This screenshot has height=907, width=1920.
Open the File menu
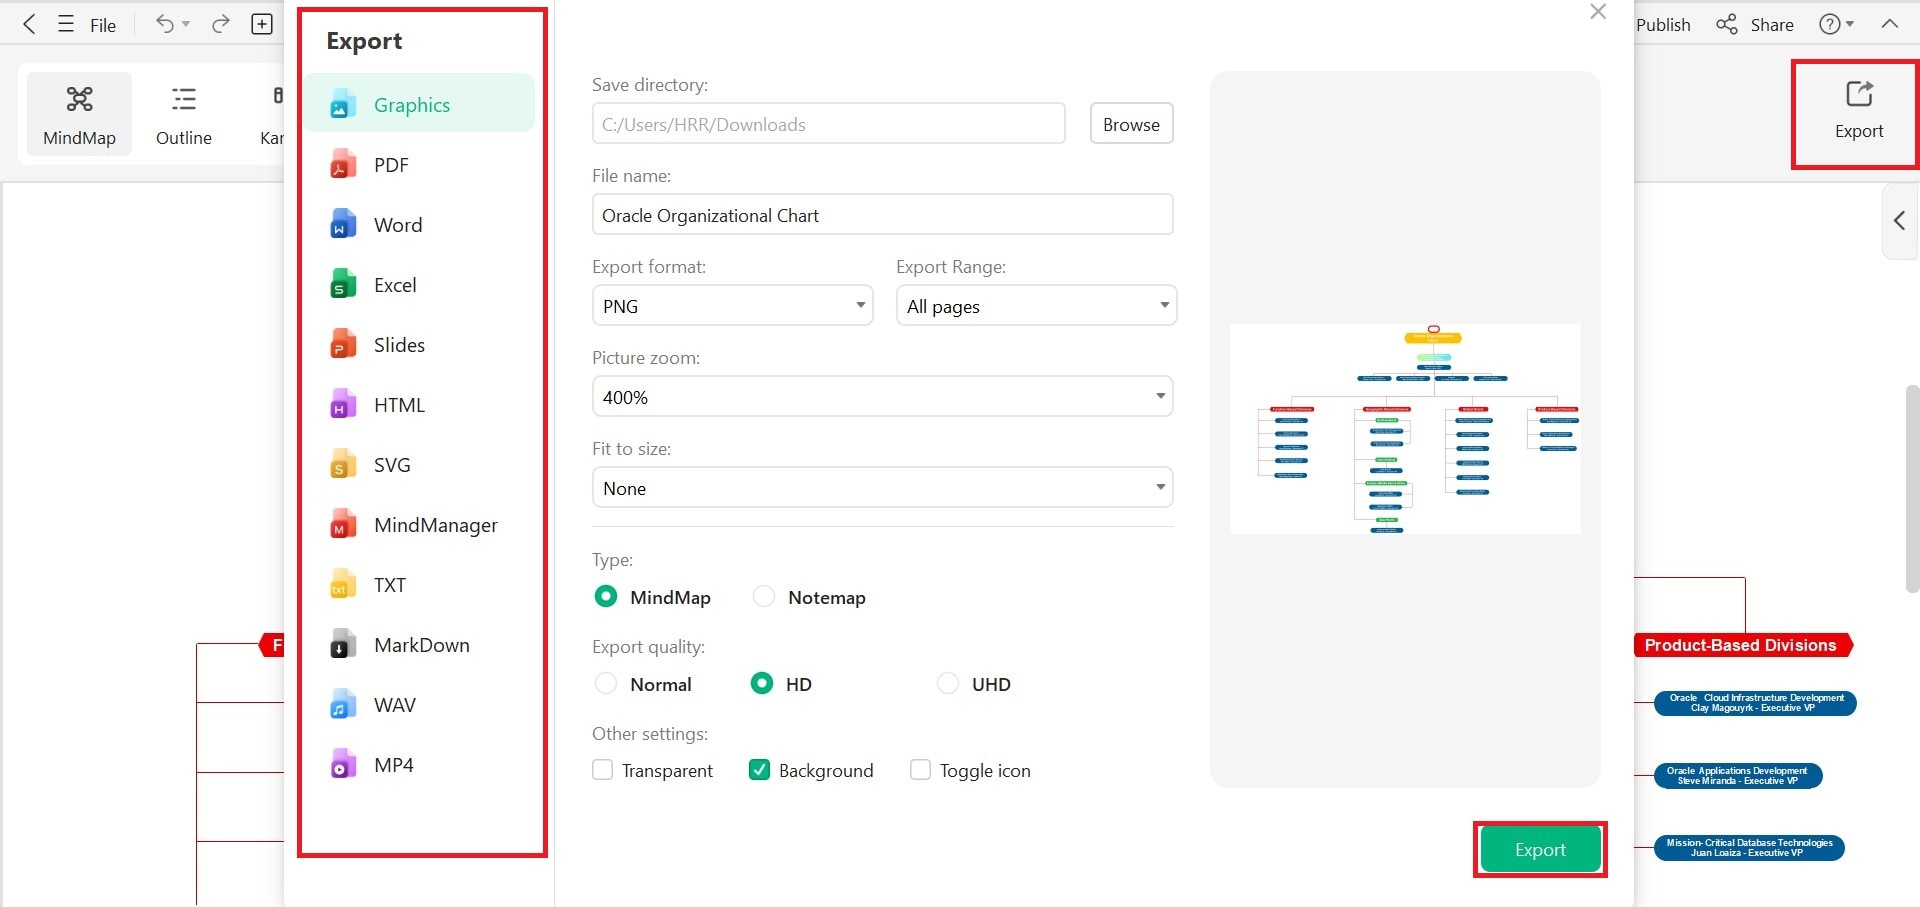pos(103,25)
